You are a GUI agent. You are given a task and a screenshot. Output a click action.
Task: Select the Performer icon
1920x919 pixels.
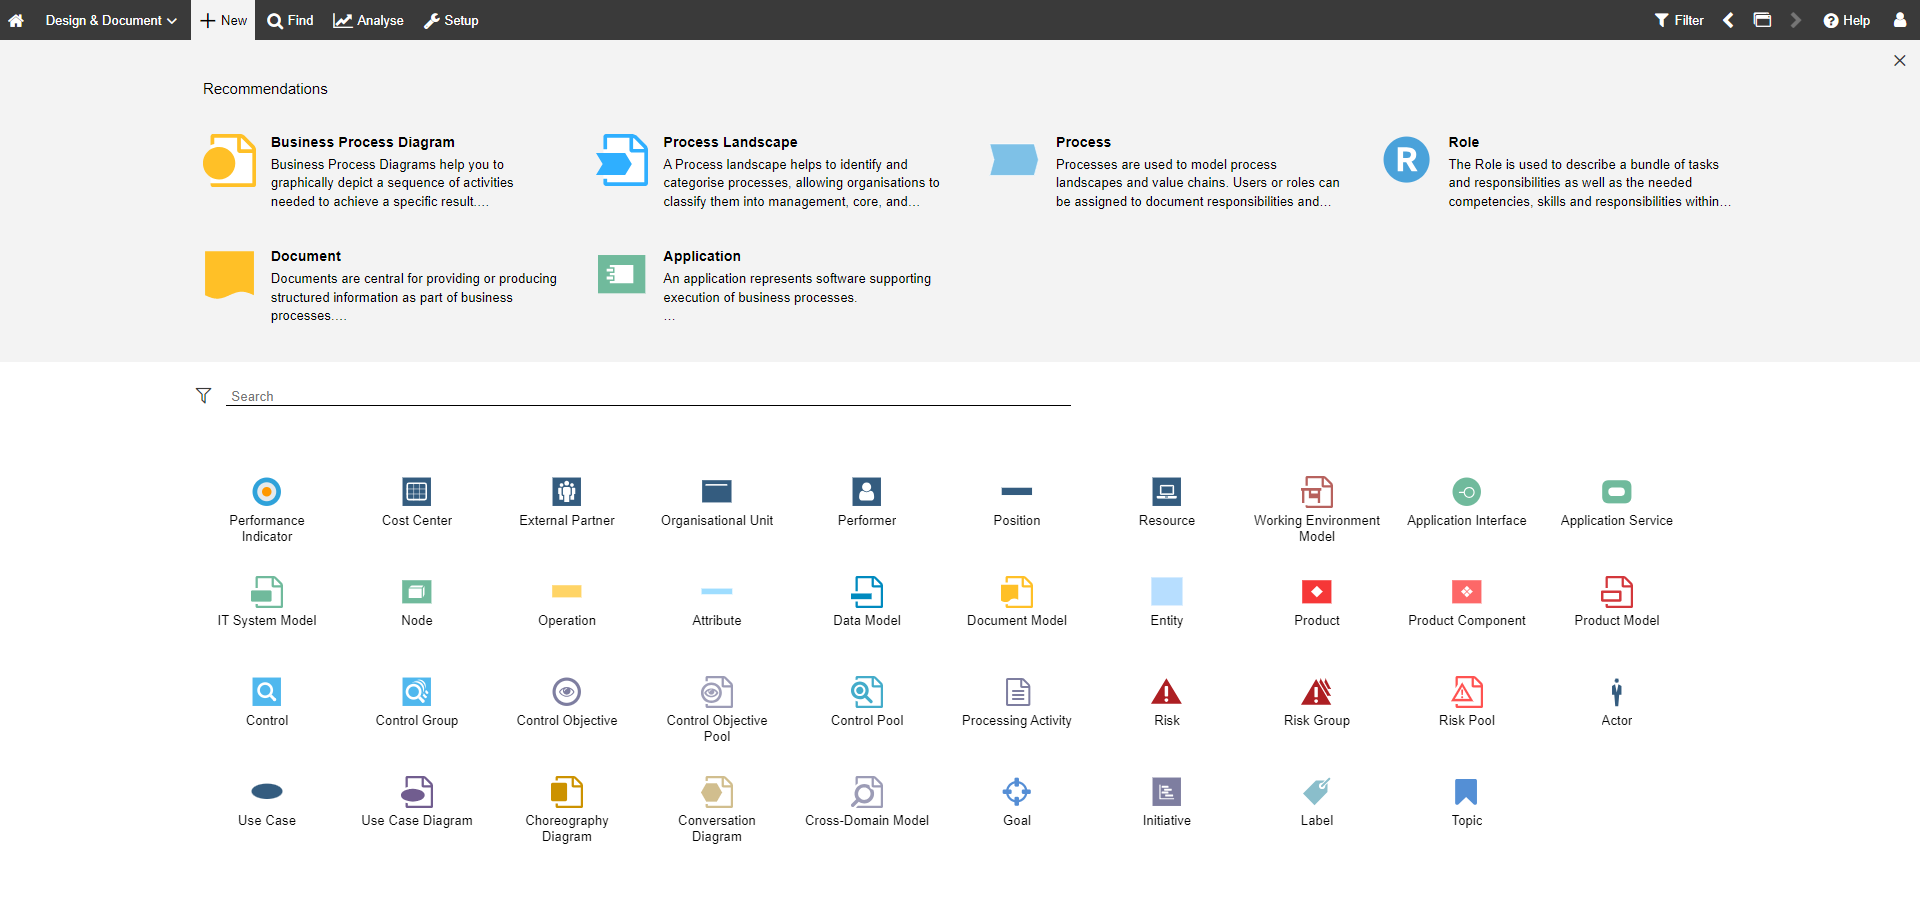tap(867, 491)
